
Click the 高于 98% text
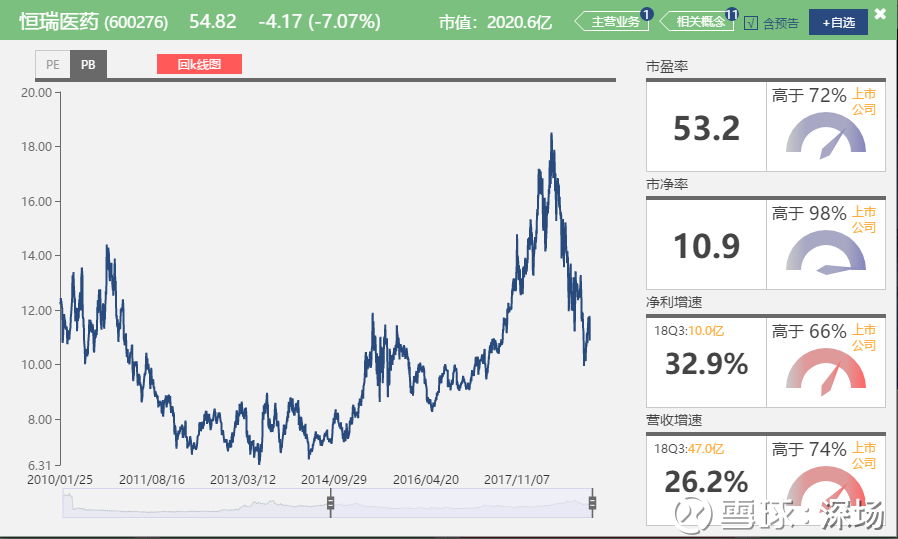coord(809,214)
